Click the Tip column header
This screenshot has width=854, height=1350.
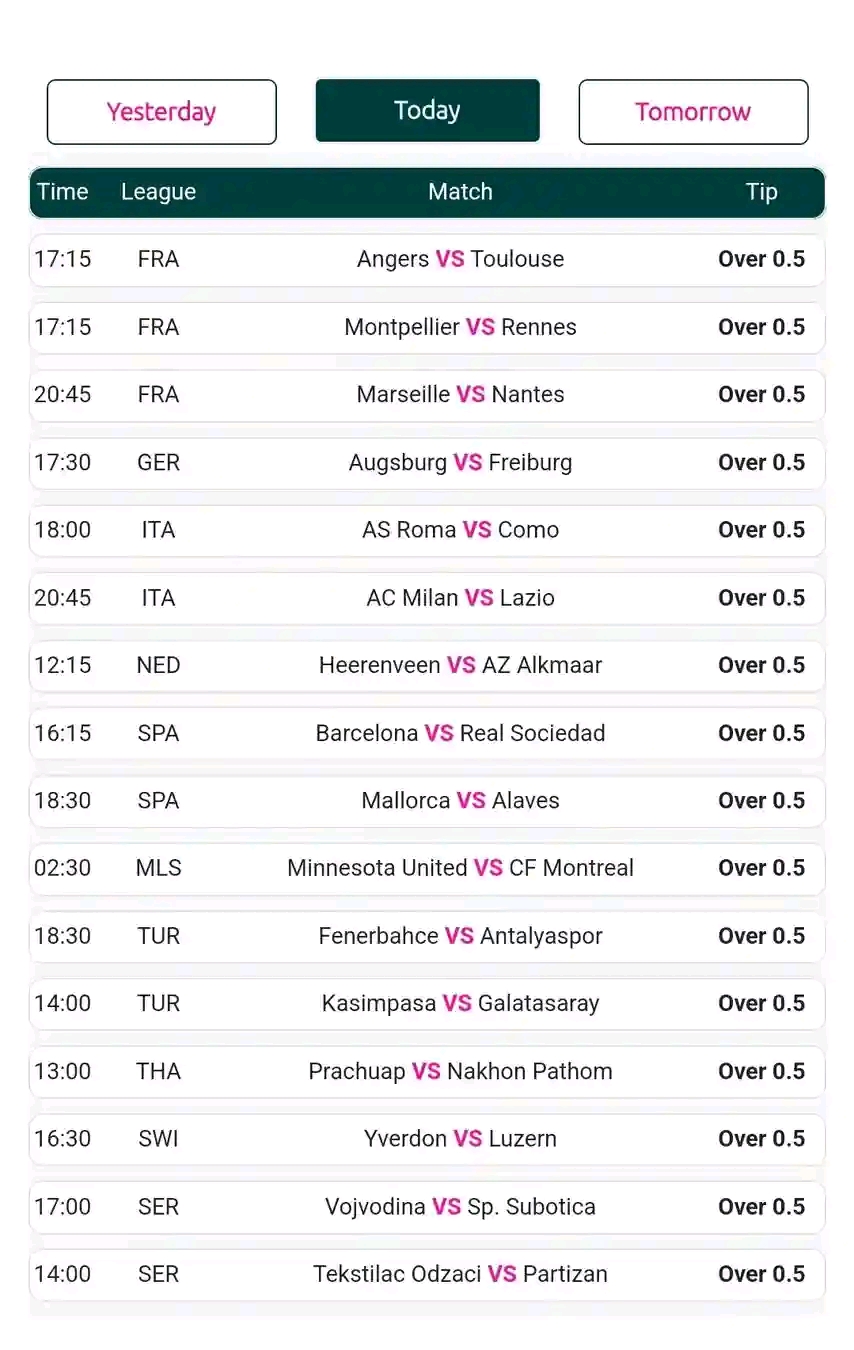[x=761, y=192]
